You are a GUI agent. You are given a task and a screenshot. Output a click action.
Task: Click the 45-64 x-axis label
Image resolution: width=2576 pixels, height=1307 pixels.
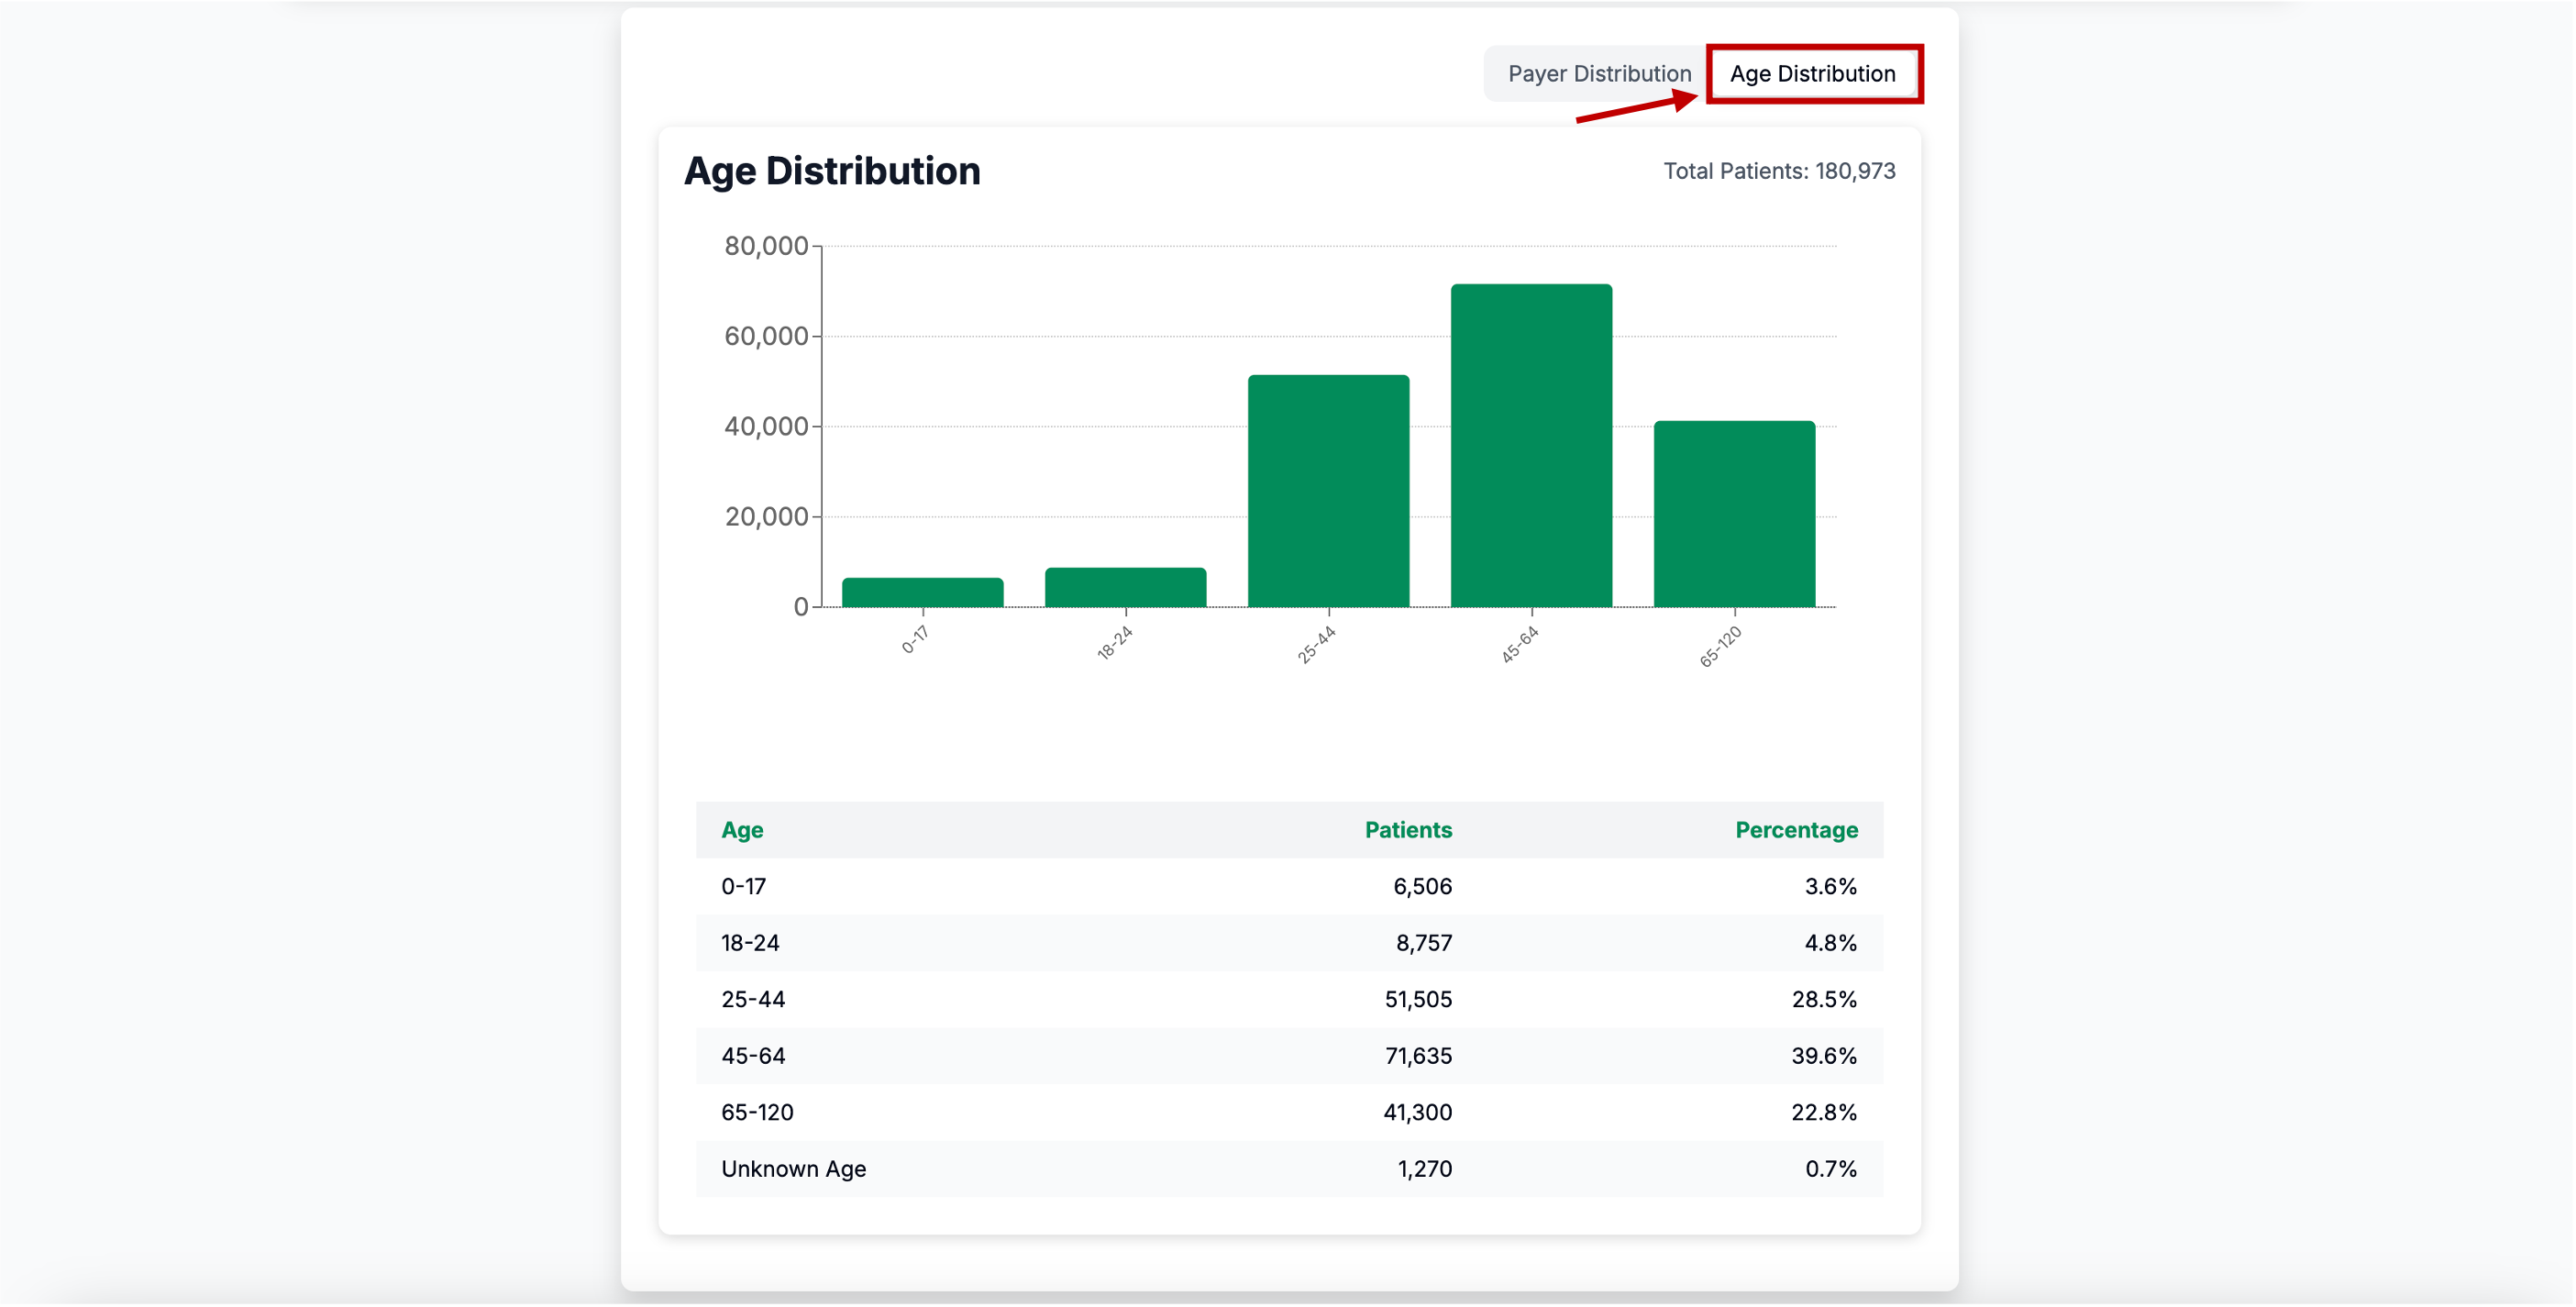(x=1519, y=645)
